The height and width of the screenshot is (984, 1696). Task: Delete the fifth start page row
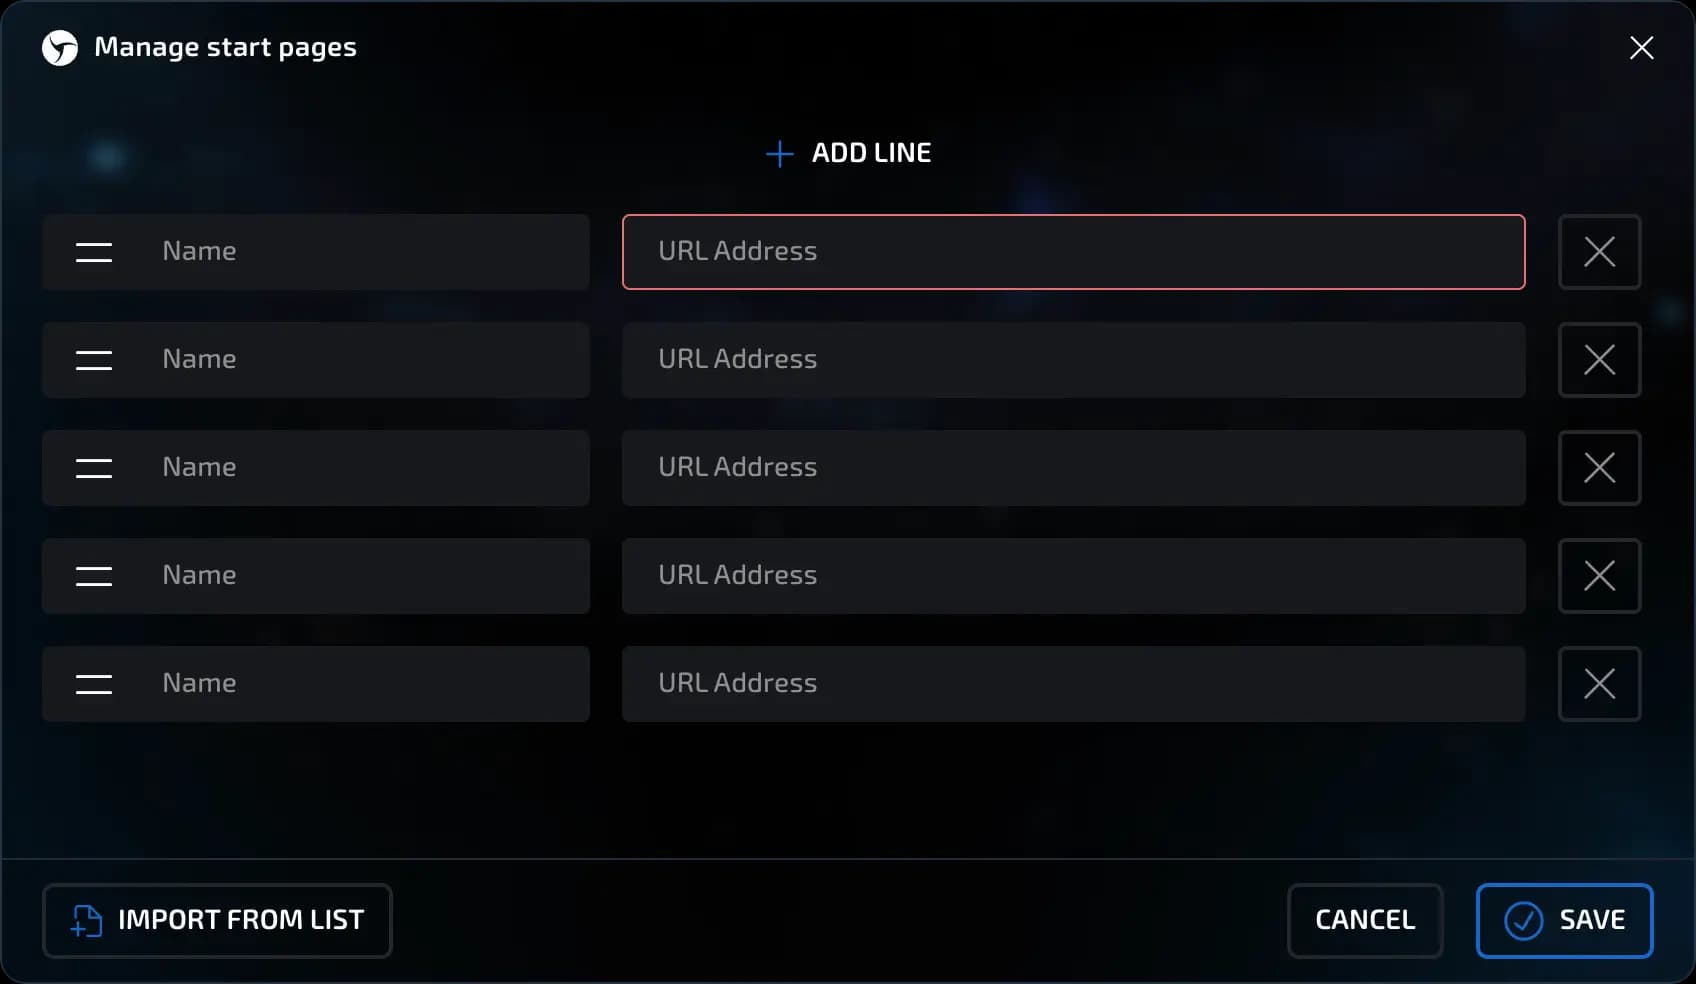click(x=1599, y=684)
